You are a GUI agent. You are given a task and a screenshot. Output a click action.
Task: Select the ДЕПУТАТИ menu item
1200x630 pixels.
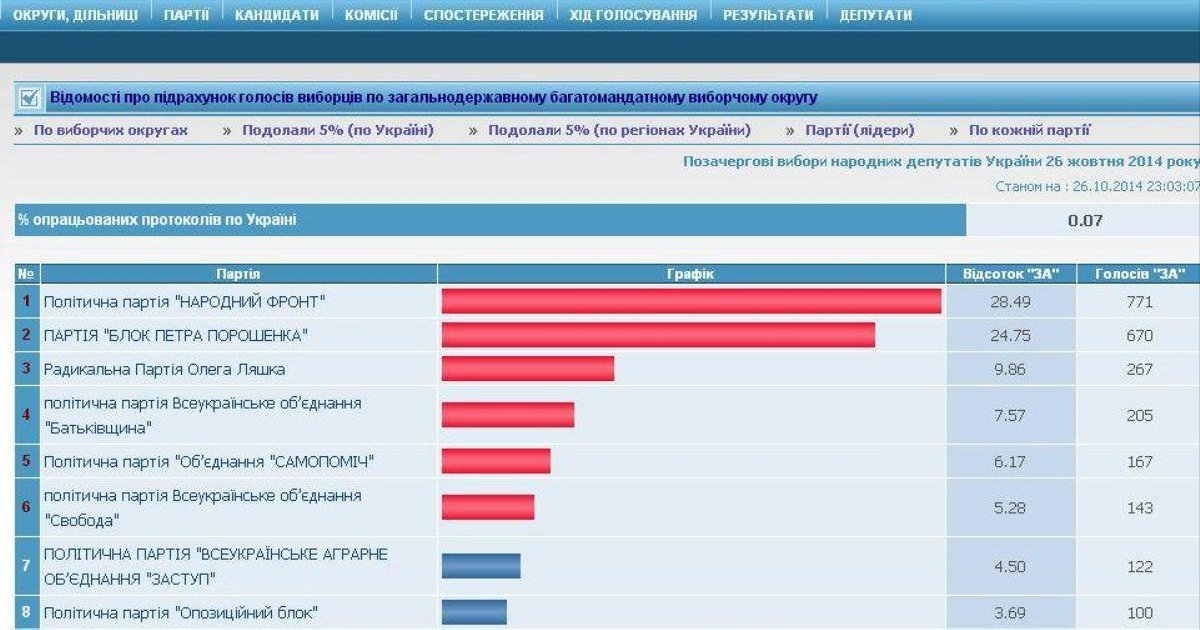[x=875, y=15]
